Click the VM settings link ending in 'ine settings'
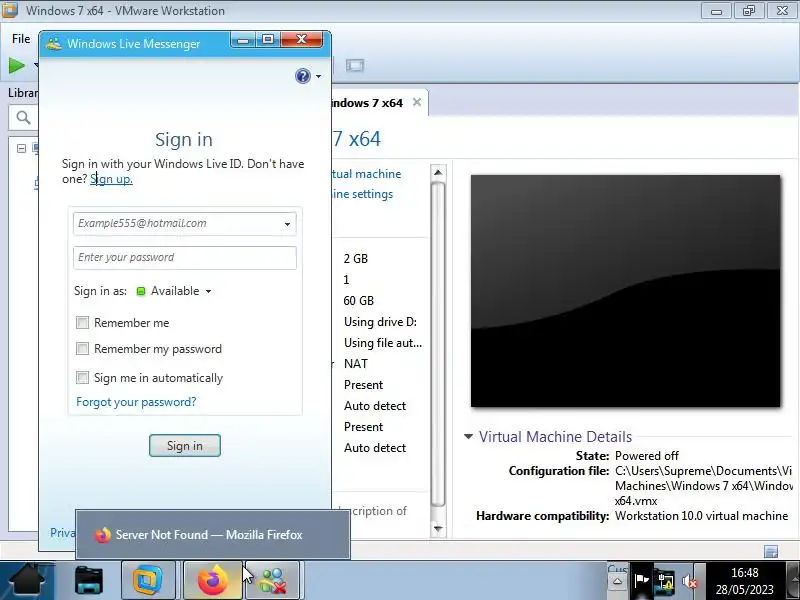 pos(363,194)
